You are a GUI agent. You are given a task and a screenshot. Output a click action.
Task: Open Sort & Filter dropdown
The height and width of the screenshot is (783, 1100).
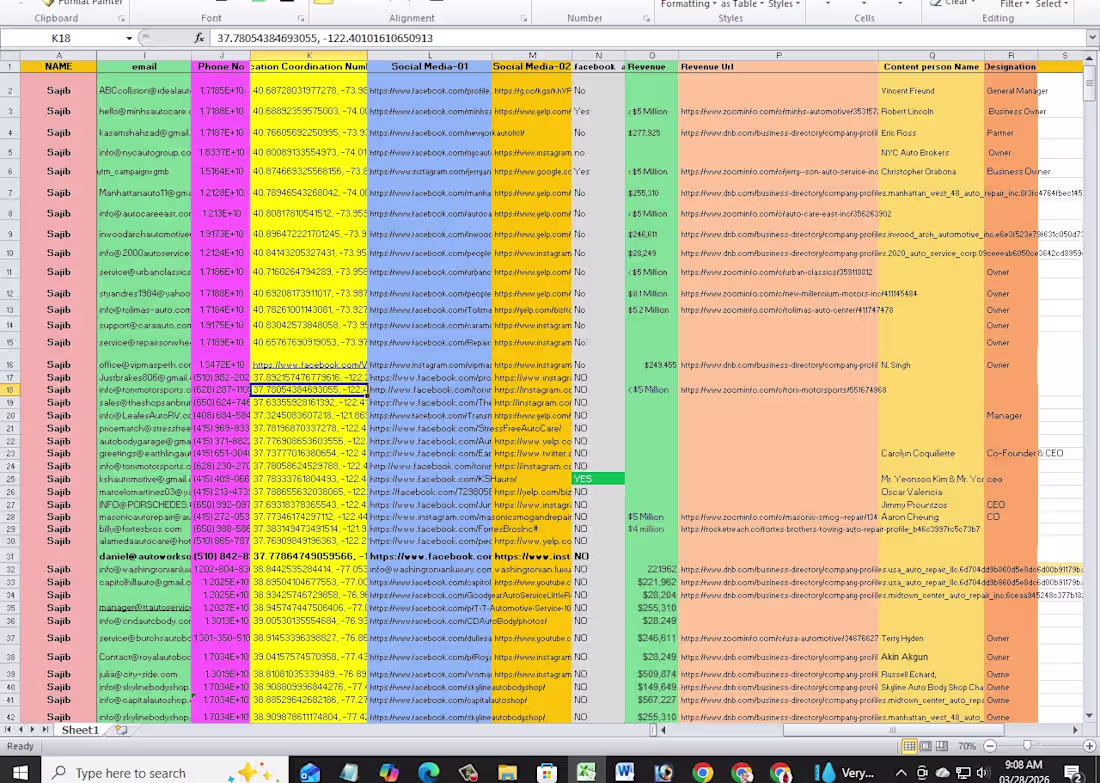[1014, 4]
